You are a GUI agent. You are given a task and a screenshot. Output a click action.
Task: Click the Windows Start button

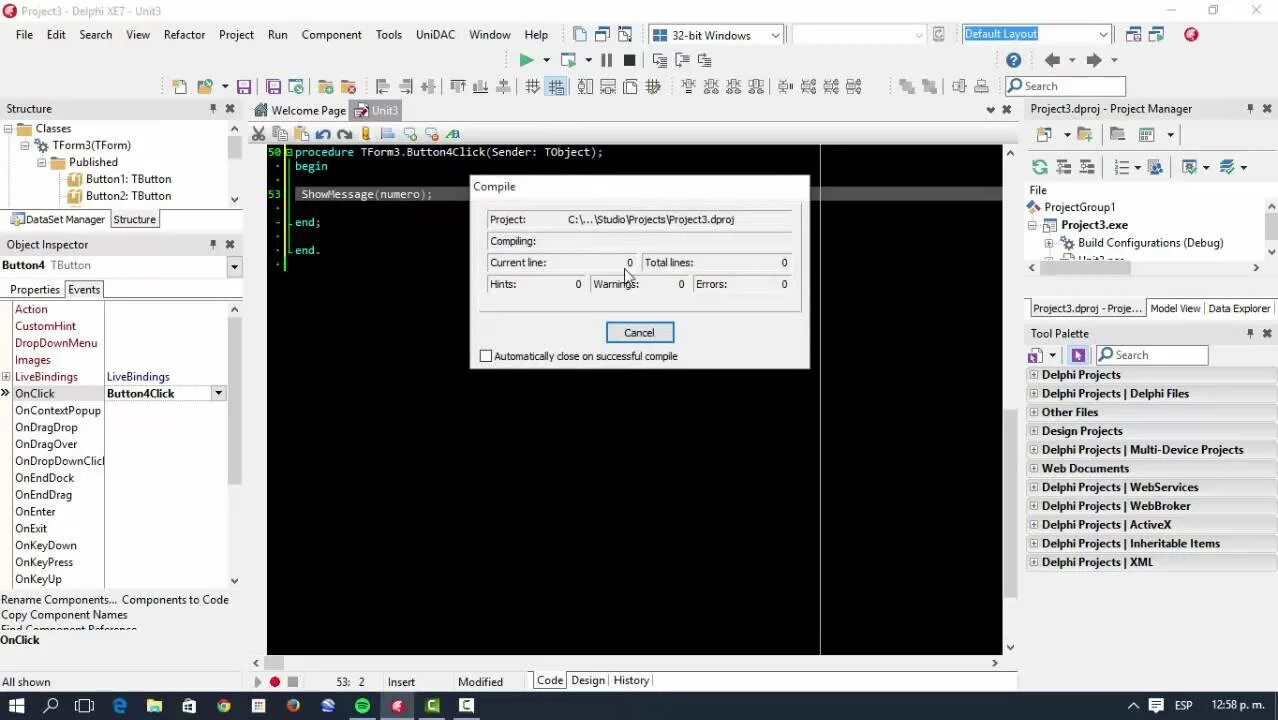click(x=16, y=705)
